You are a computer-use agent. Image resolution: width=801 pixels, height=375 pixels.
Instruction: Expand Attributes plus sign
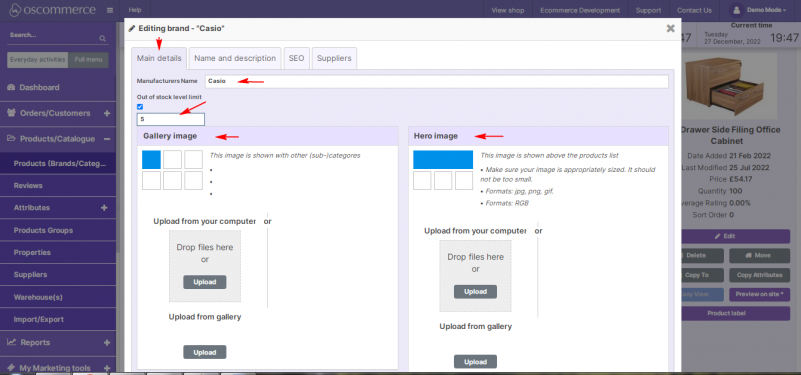point(104,207)
